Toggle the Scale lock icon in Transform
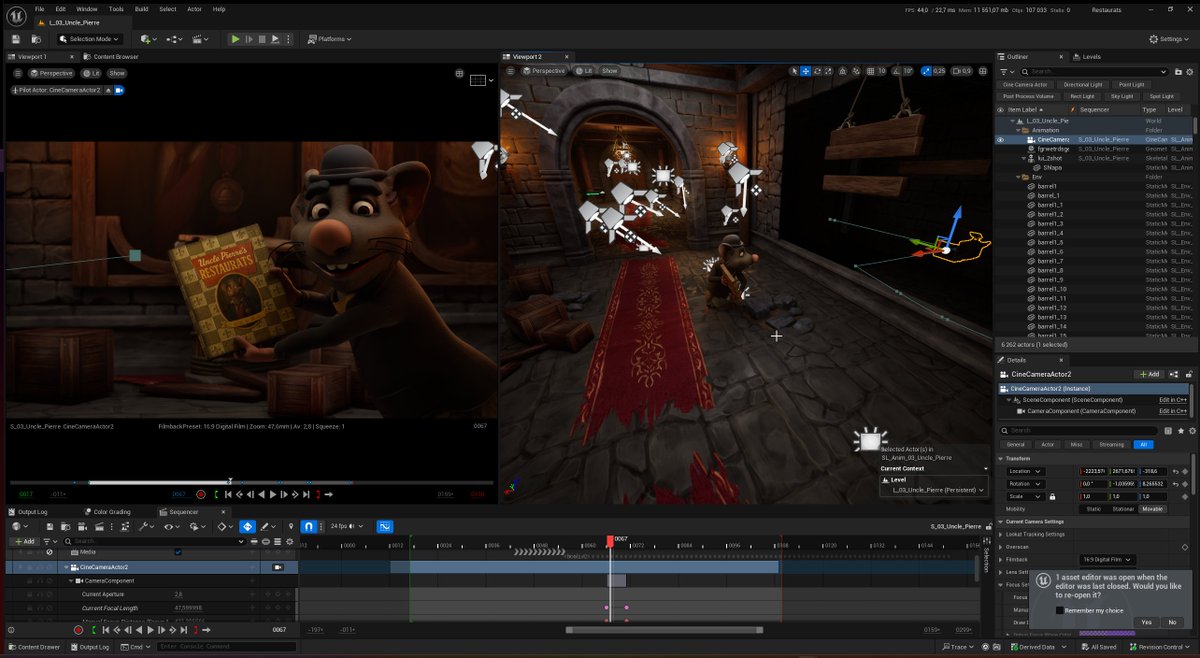The height and width of the screenshot is (658, 1200). coord(1051,496)
